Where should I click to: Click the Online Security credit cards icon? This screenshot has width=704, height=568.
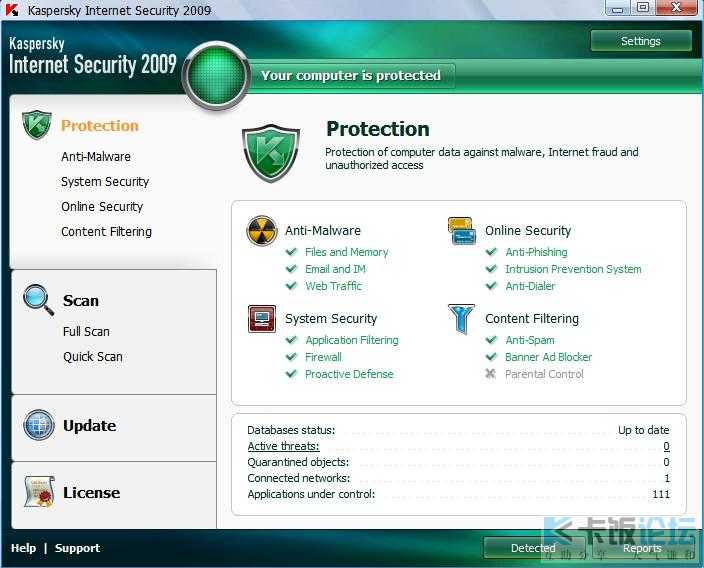click(462, 231)
